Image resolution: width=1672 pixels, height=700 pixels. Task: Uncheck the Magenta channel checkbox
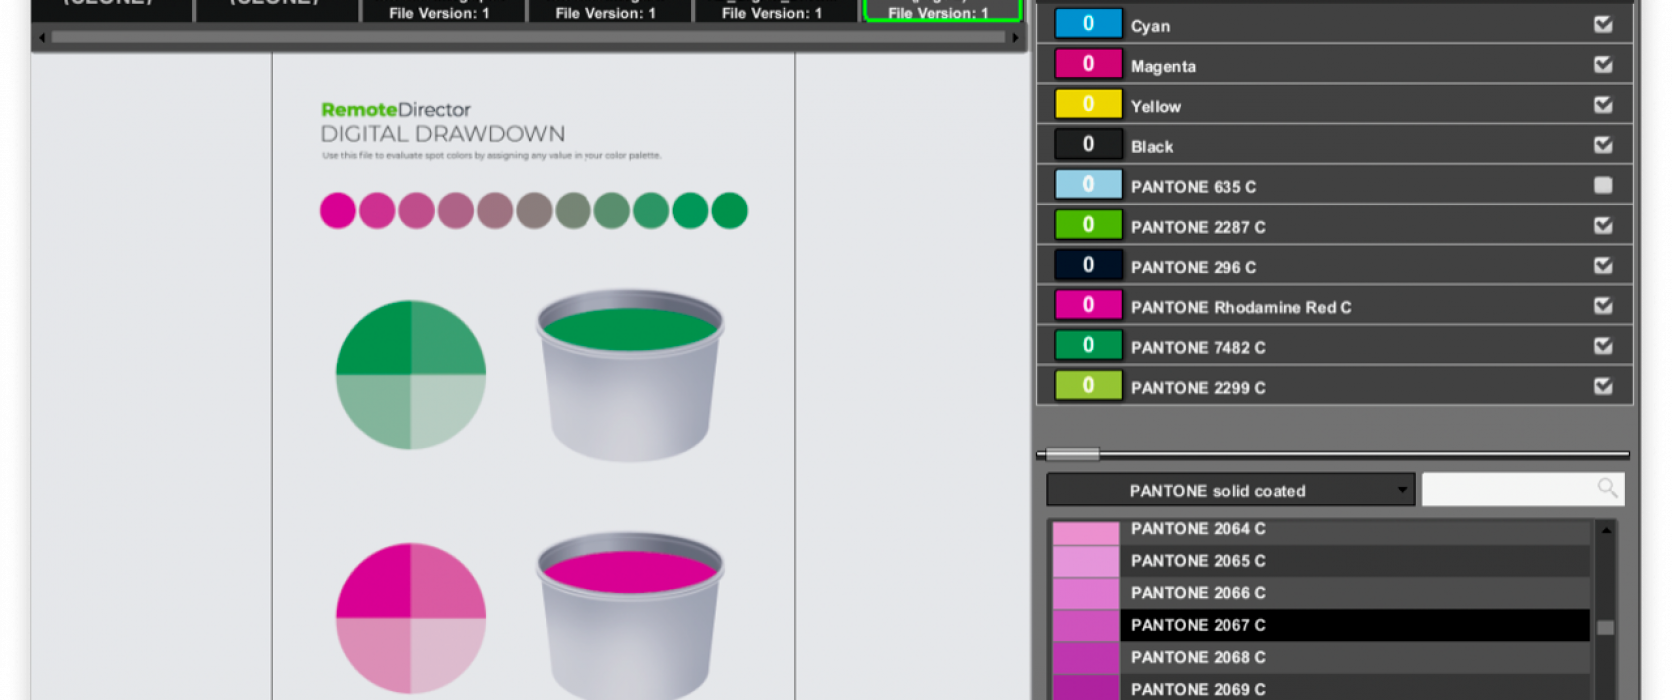click(x=1603, y=65)
